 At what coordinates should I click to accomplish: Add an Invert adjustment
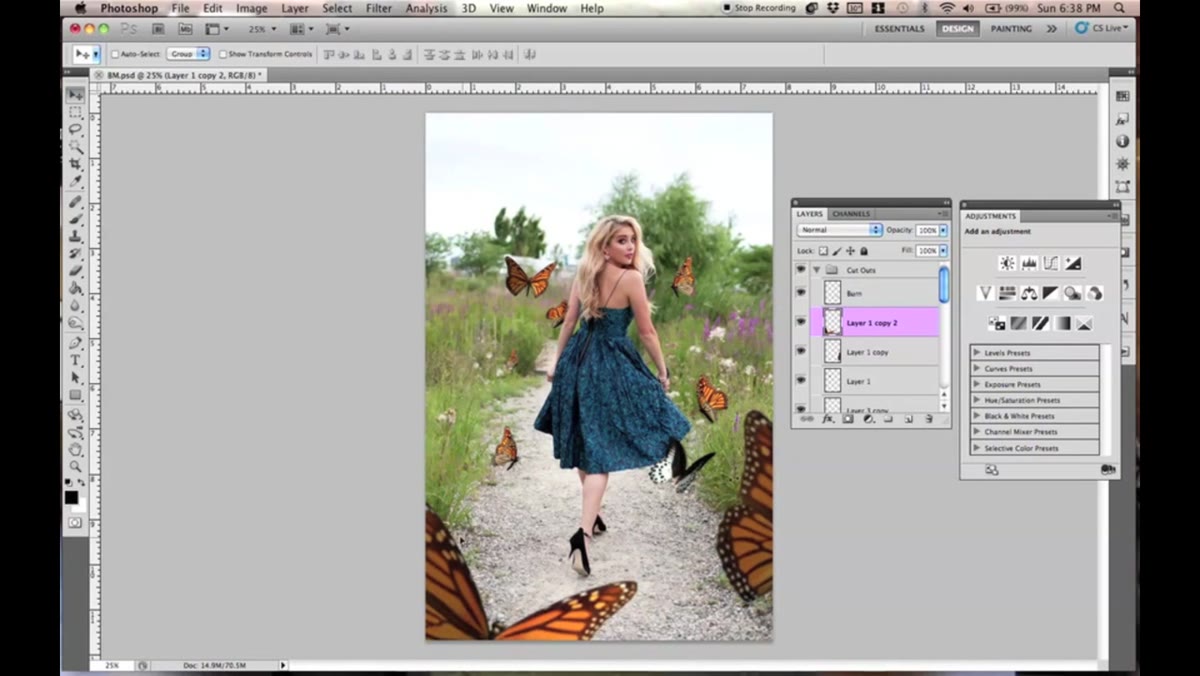997,323
